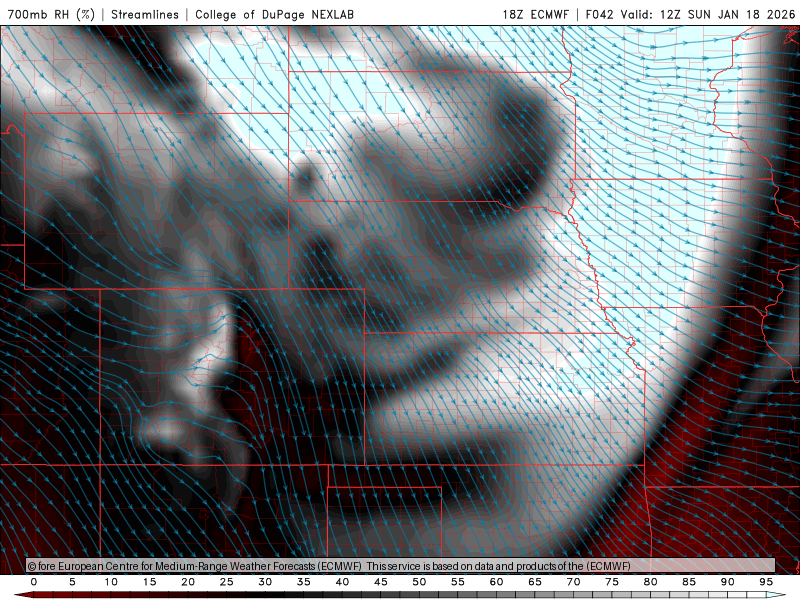Click the '18Z ECMWF' model run label

click(535, 14)
